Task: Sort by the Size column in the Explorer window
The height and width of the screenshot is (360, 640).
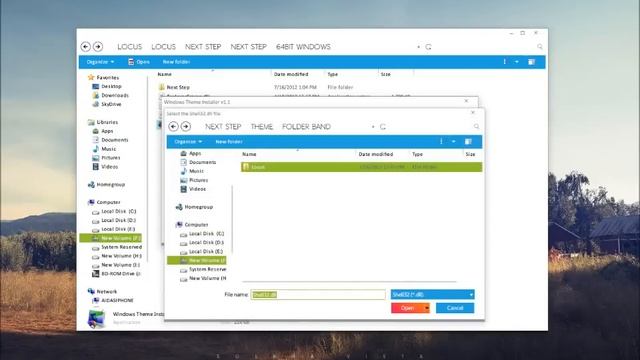Action: tap(386, 74)
